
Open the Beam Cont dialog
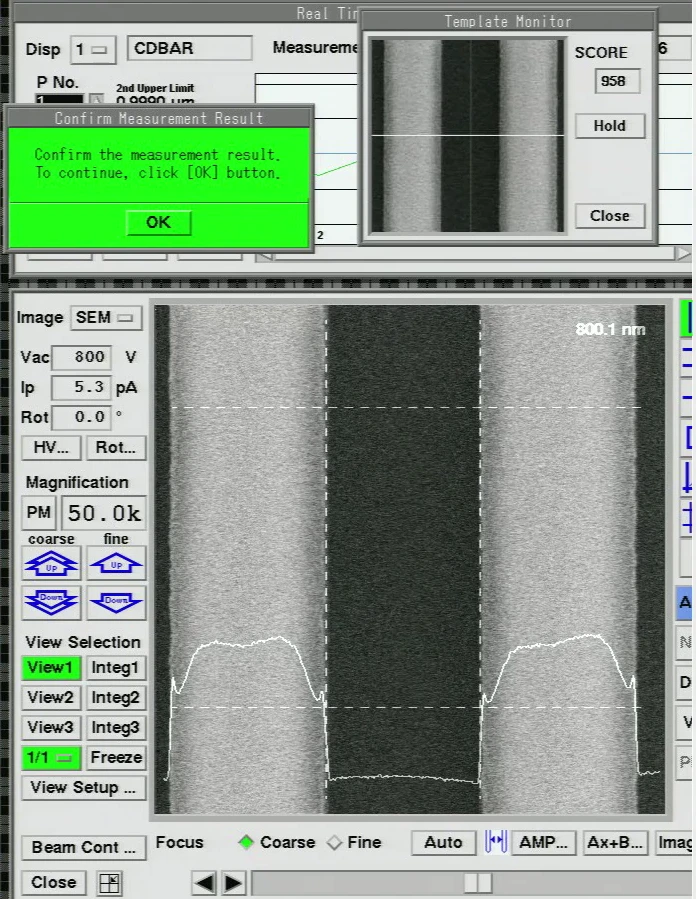click(84, 847)
